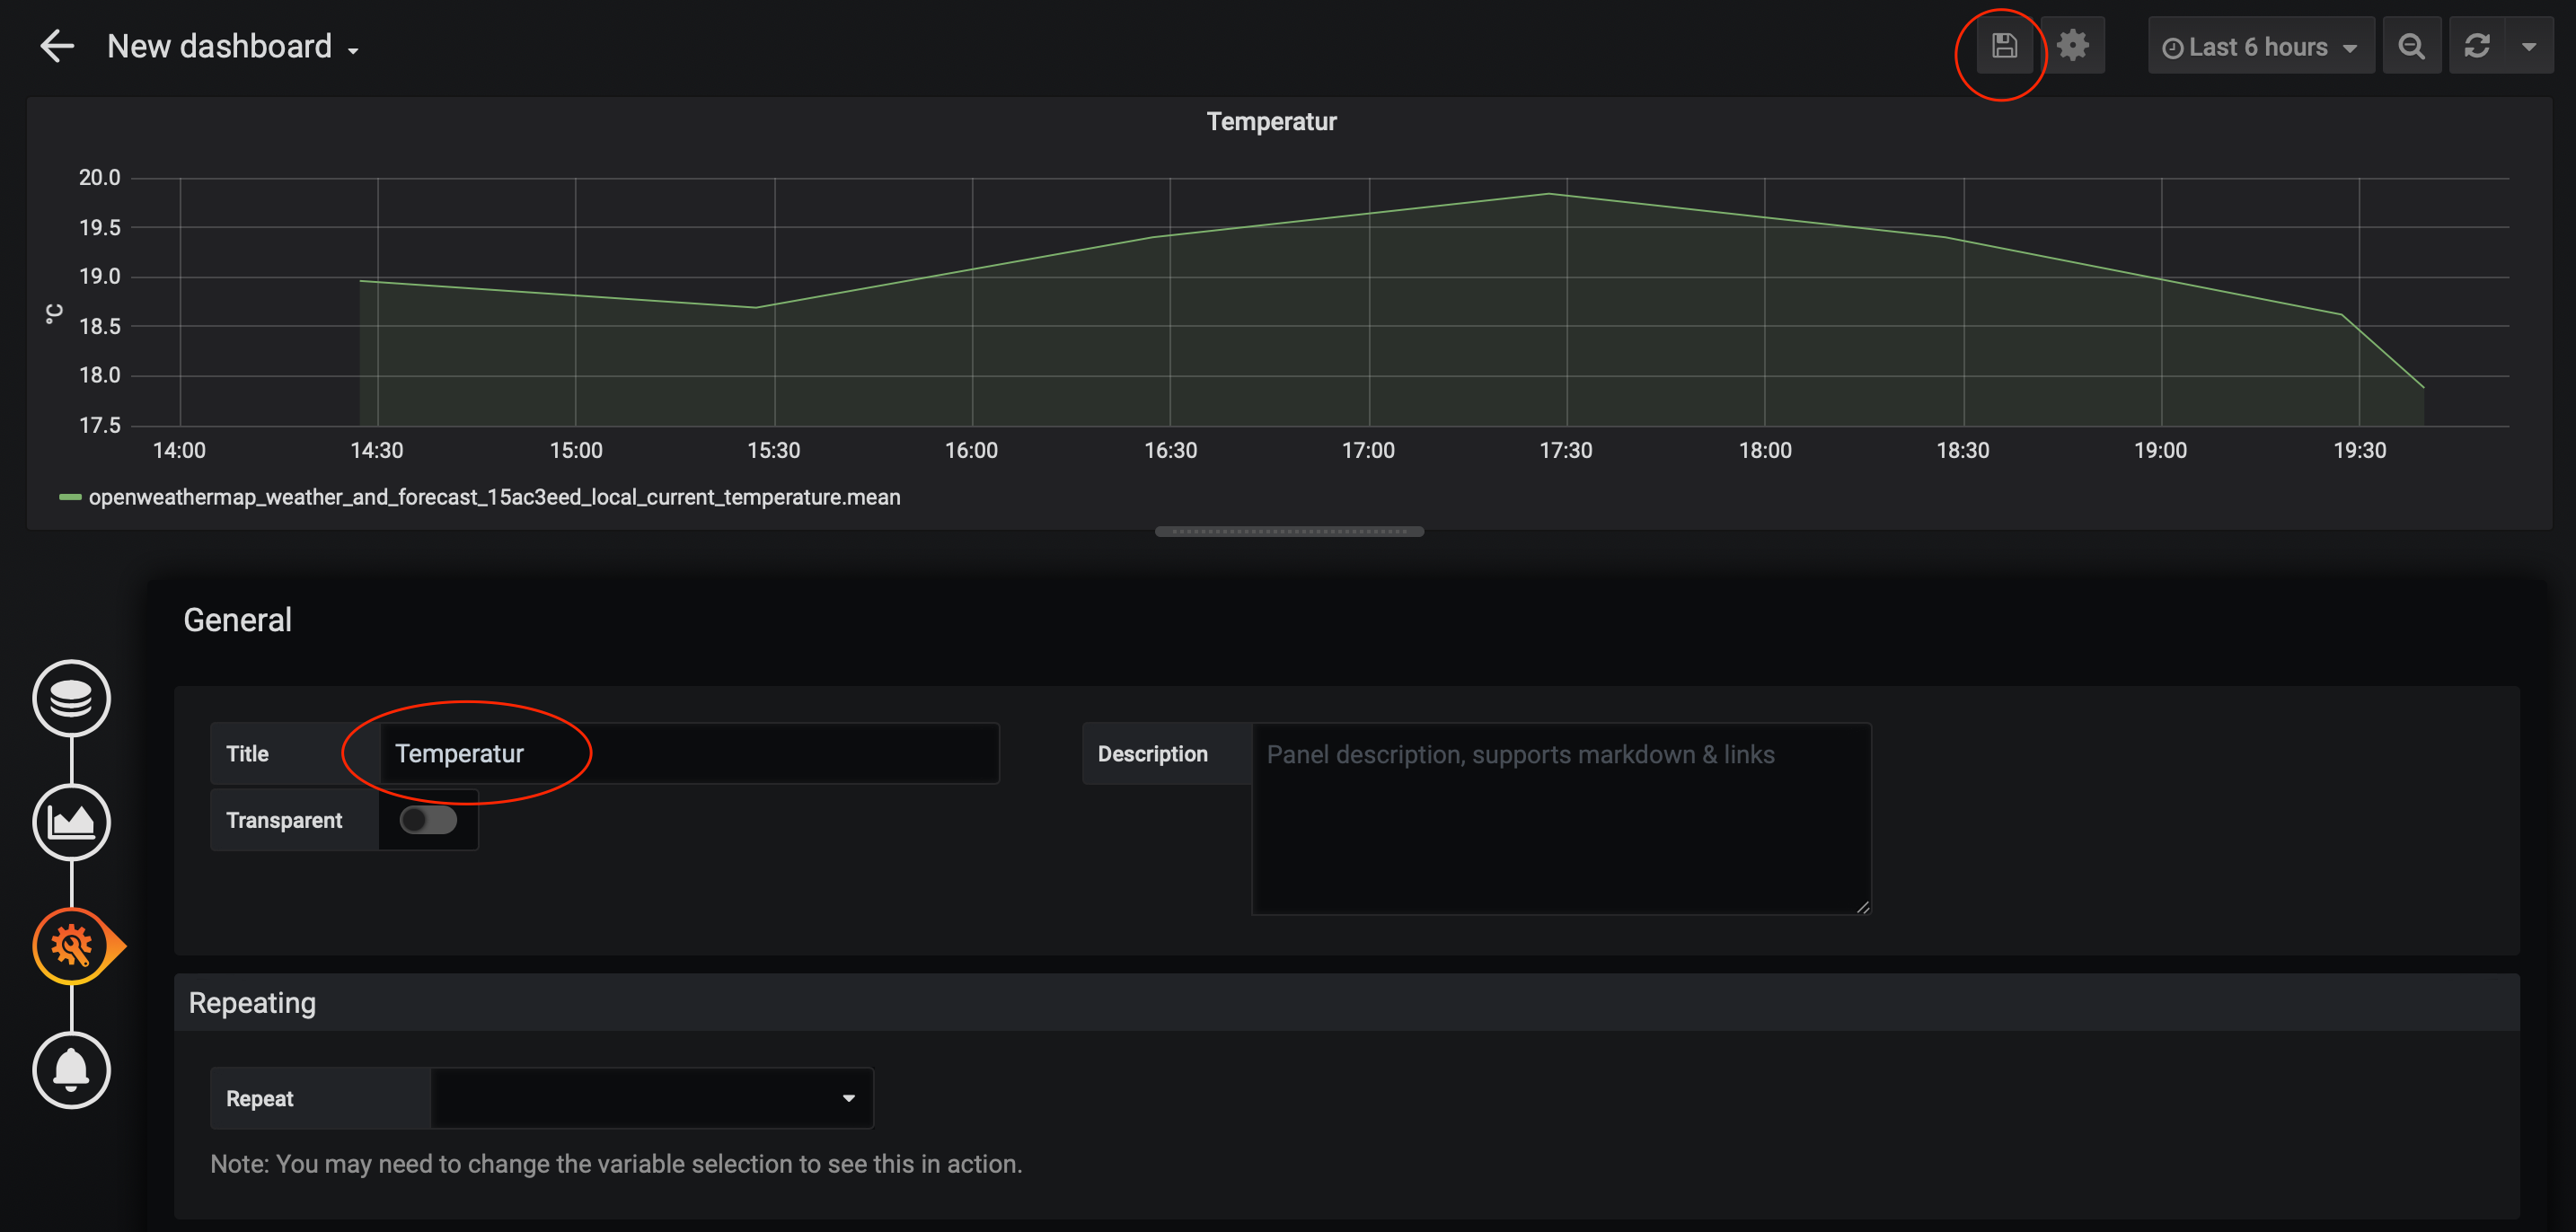Open the Visualization chart tab icon

pyautogui.click(x=71, y=822)
